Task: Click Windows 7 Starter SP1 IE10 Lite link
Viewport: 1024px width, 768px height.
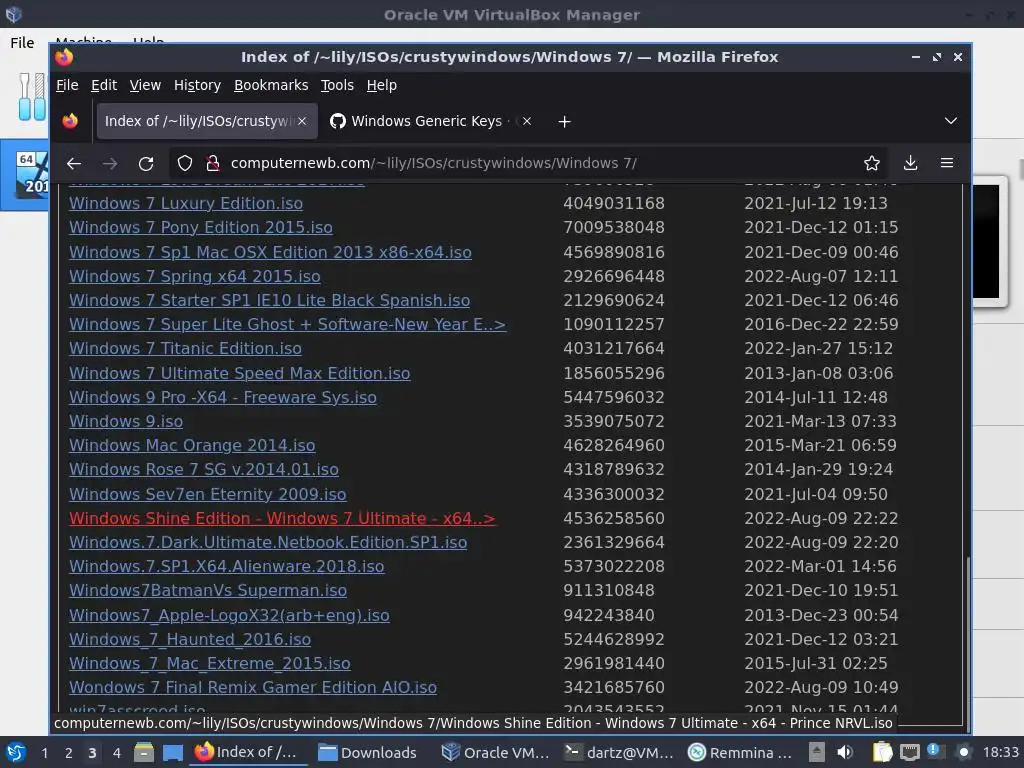Action: tap(269, 300)
